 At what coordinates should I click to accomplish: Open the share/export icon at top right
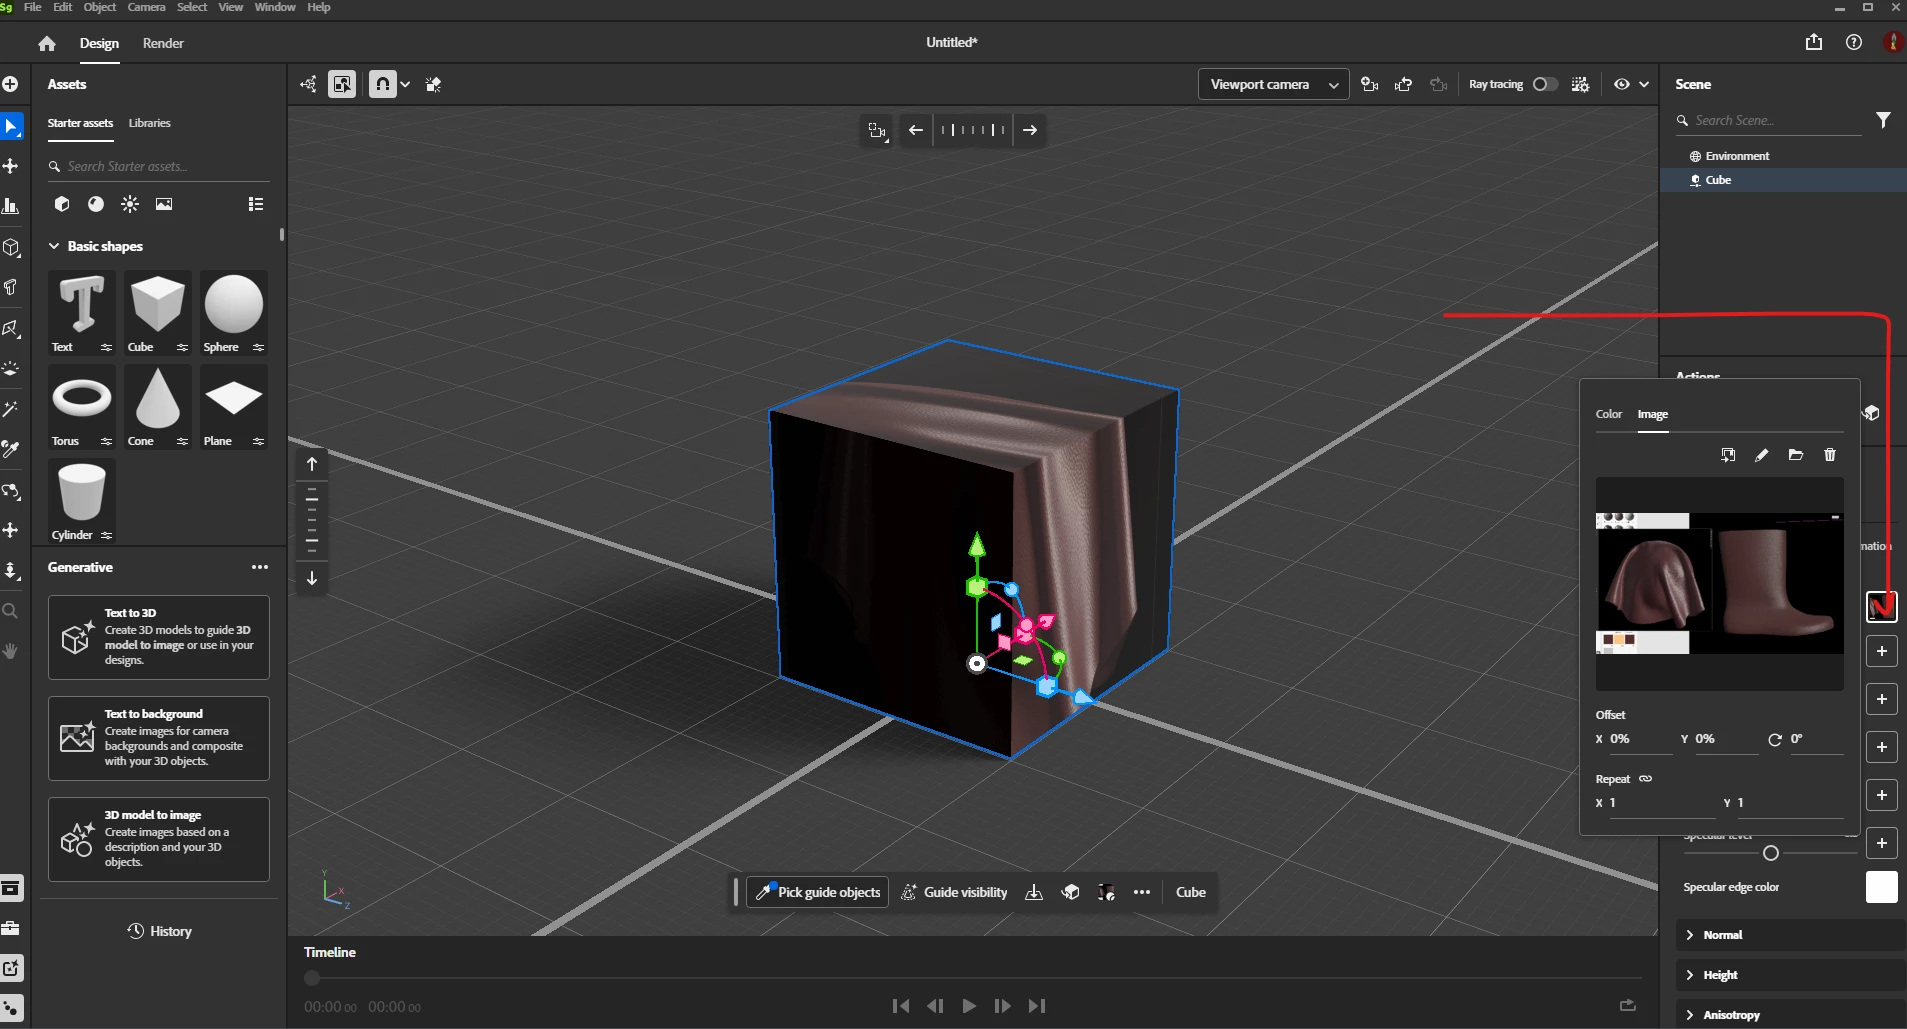pos(1814,42)
